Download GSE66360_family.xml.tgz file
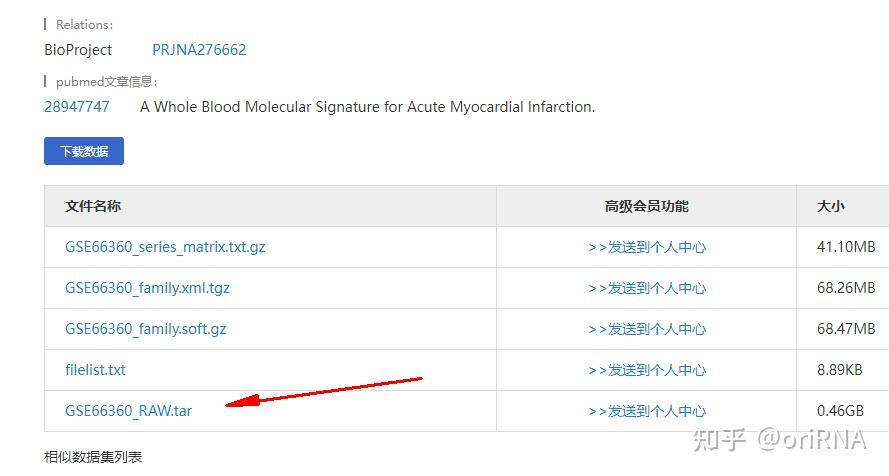This screenshot has height=476, width=889. point(147,288)
